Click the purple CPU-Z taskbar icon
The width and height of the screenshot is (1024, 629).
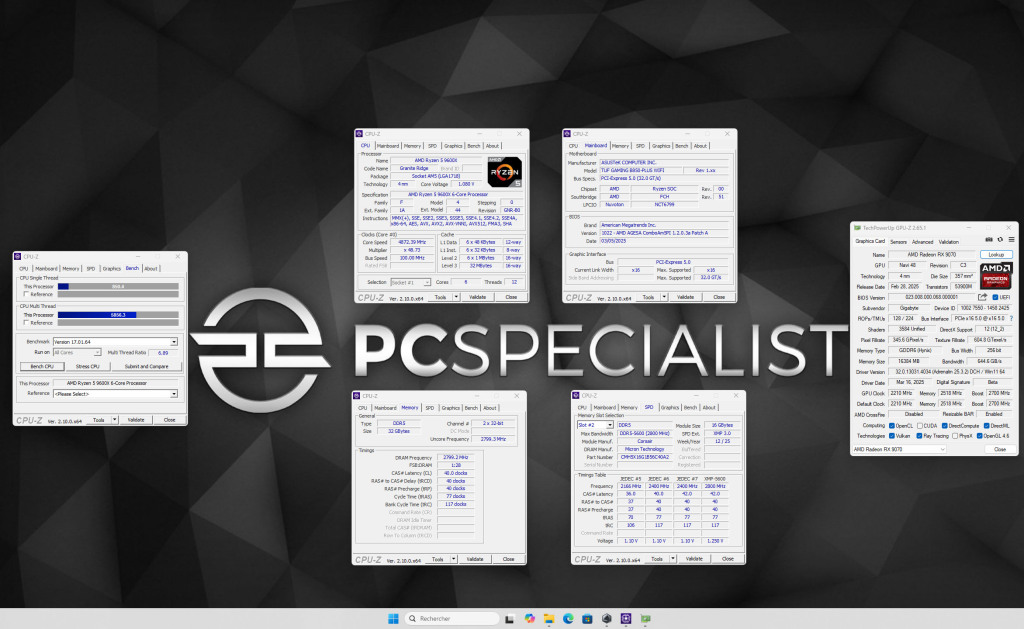[626, 619]
